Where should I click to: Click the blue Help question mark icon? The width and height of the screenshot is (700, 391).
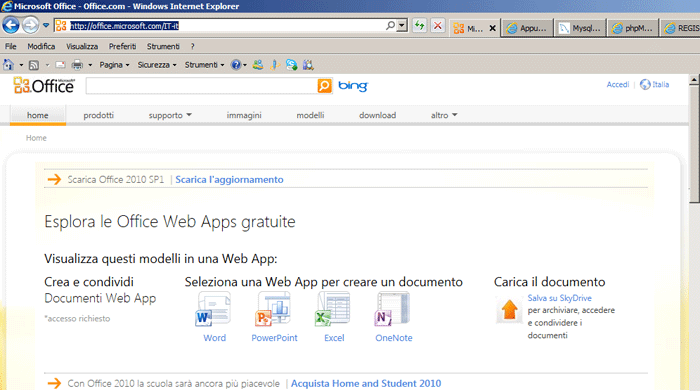pos(236,65)
